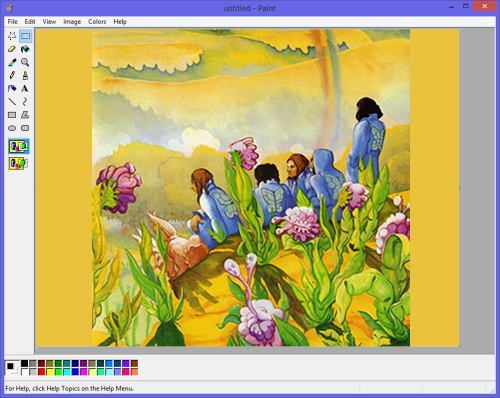Close the Paint window

485,6
